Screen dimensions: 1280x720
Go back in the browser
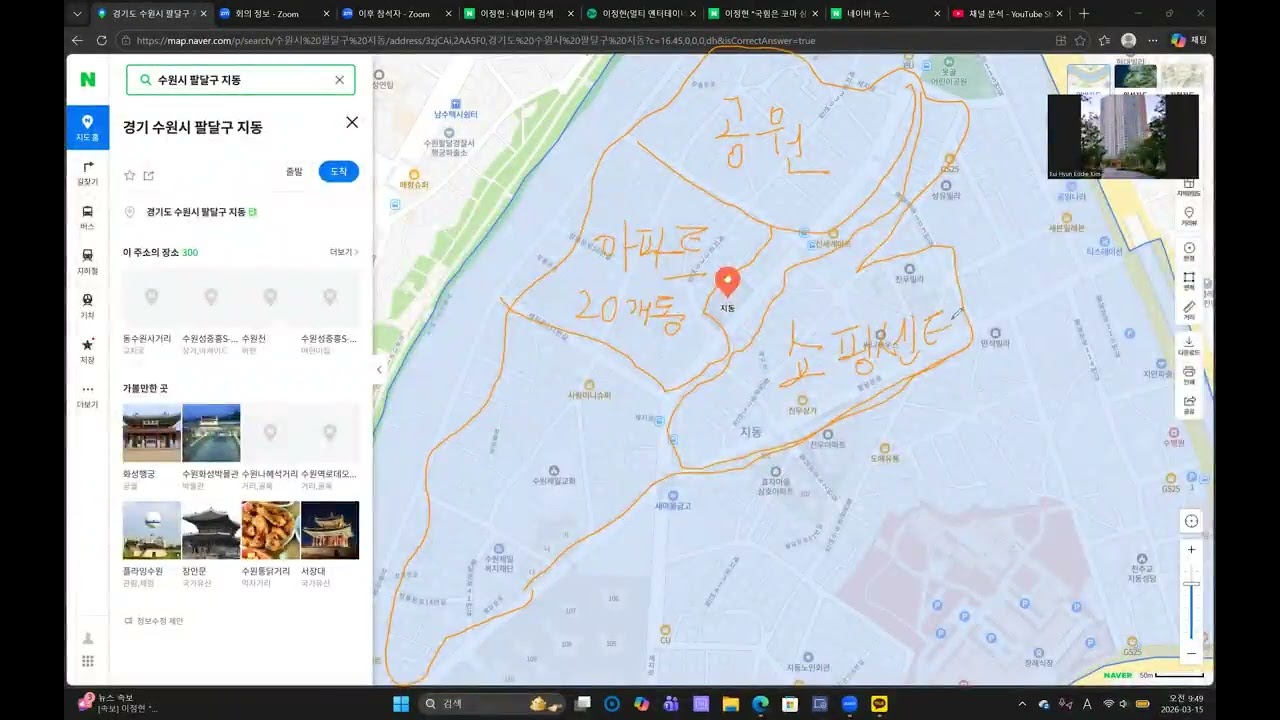click(x=77, y=40)
